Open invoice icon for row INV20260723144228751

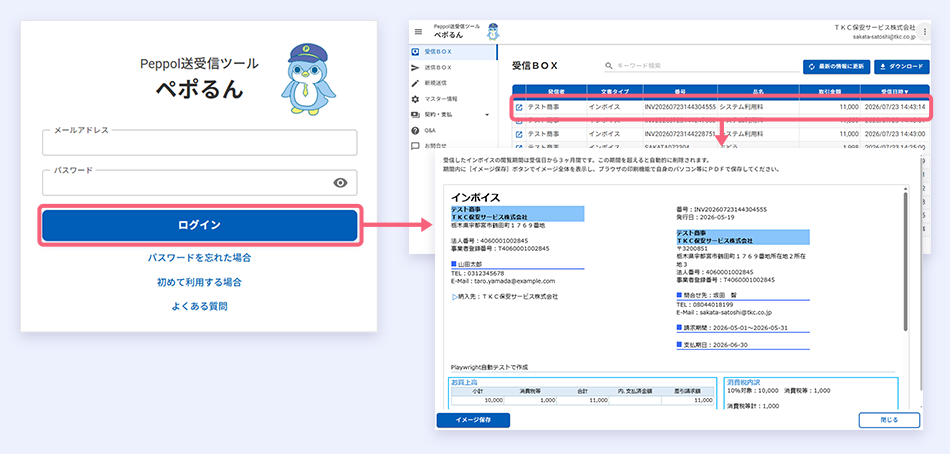pos(519,134)
